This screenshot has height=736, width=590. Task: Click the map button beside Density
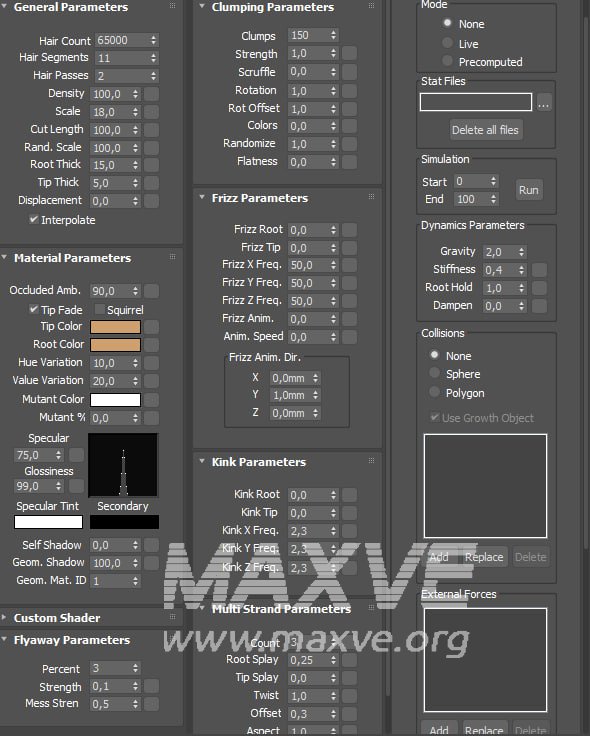[x=151, y=94]
